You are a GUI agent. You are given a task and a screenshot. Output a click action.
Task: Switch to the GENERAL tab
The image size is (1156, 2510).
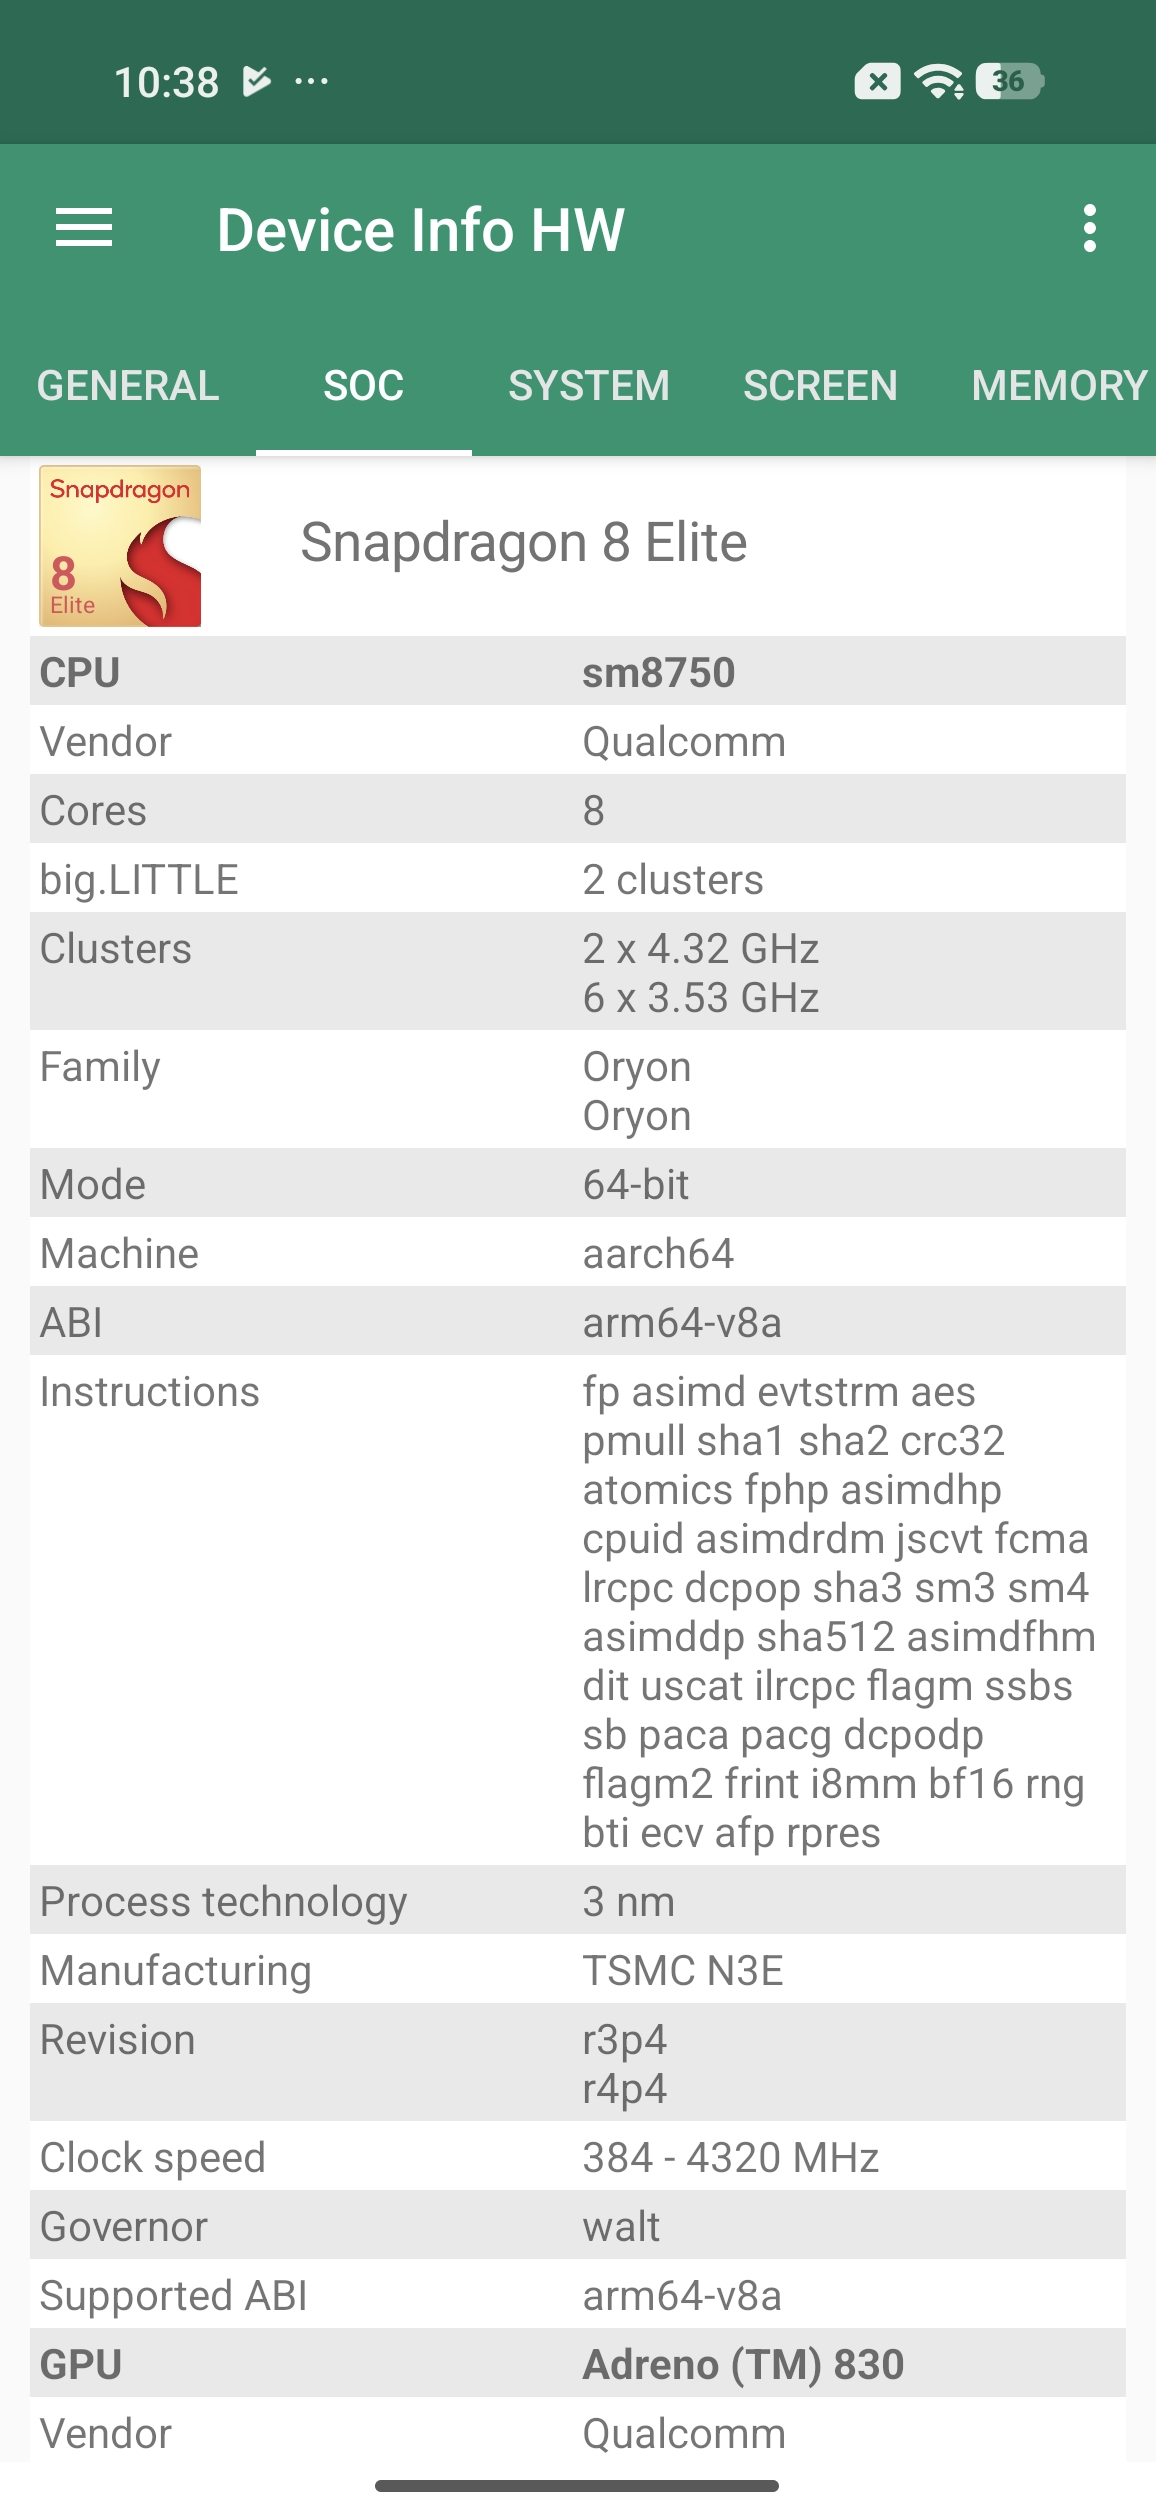click(x=128, y=386)
